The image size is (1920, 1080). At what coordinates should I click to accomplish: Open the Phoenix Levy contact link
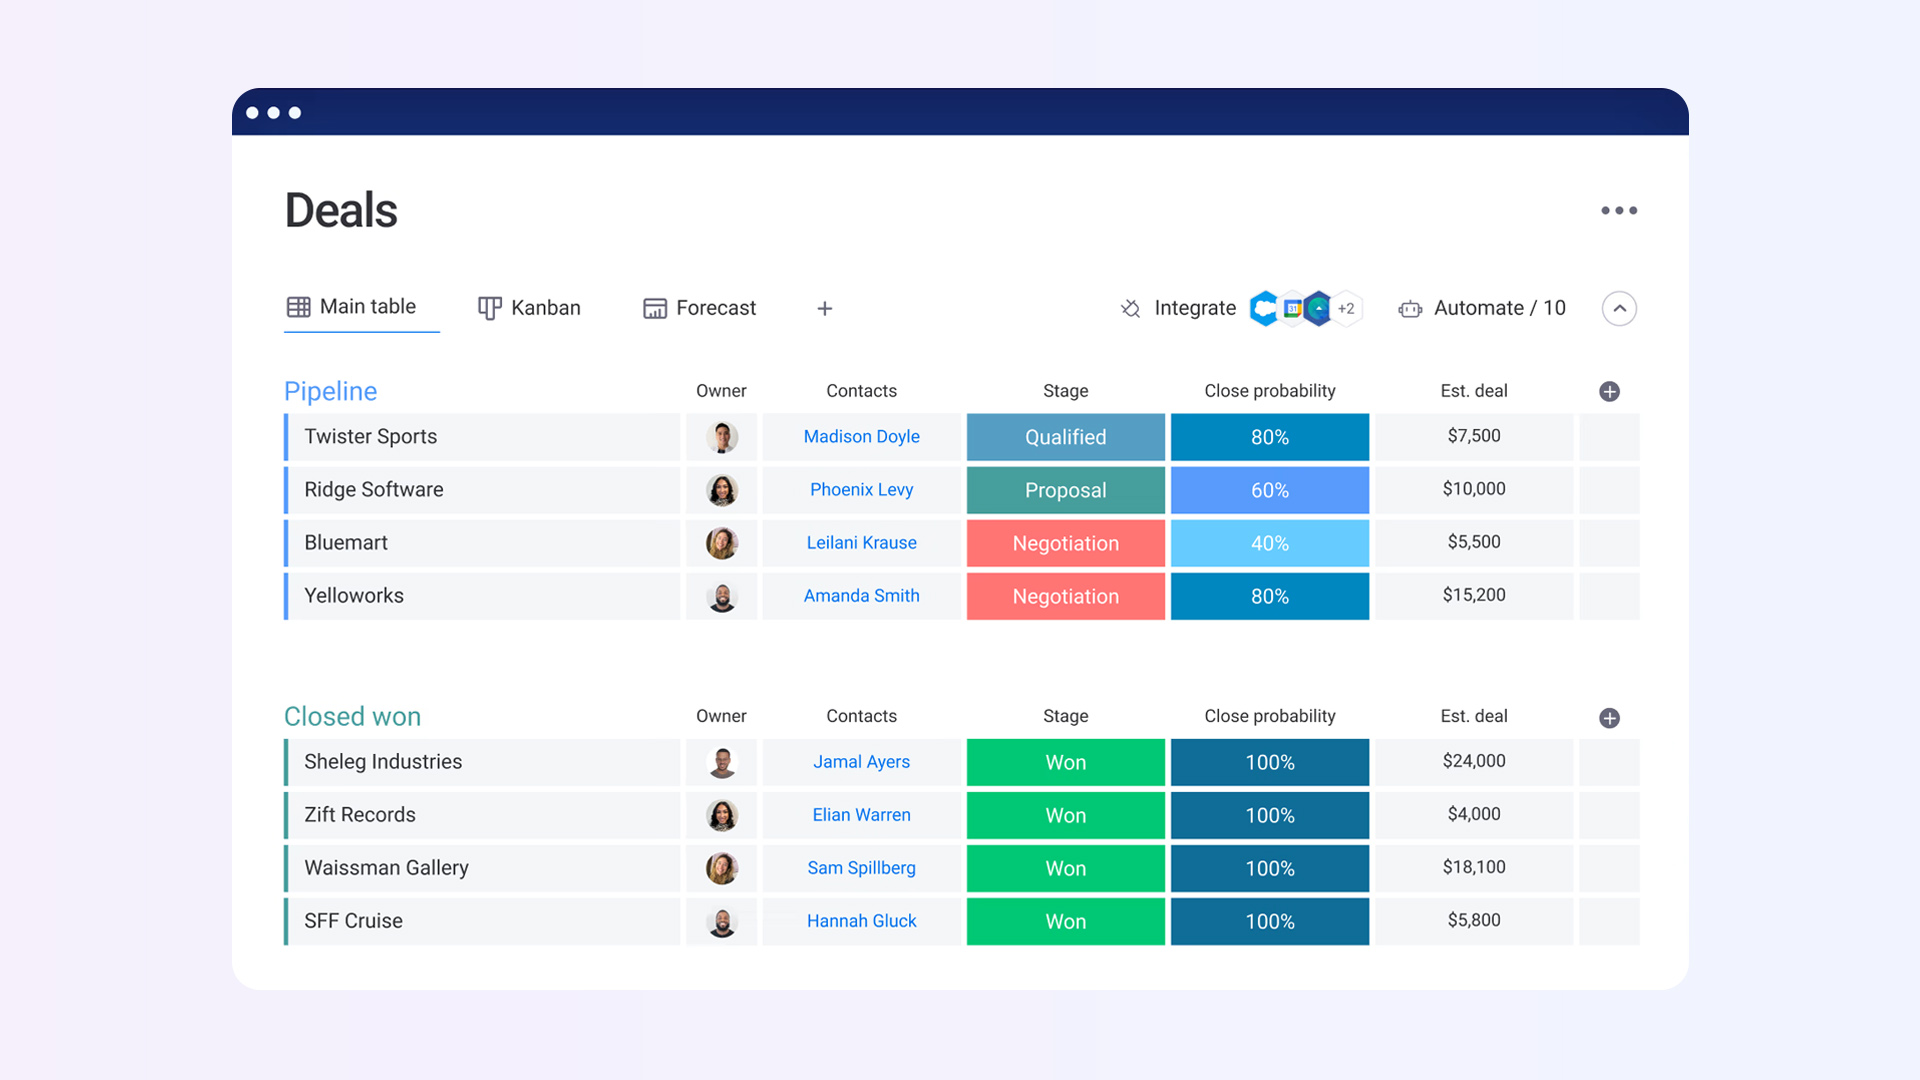861,489
